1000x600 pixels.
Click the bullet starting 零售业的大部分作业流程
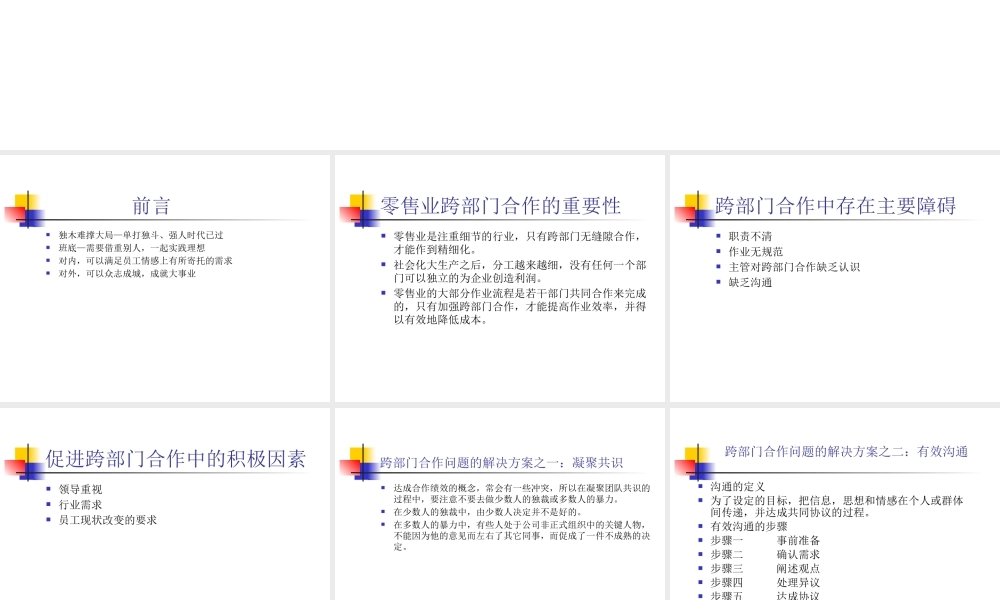coord(520,307)
